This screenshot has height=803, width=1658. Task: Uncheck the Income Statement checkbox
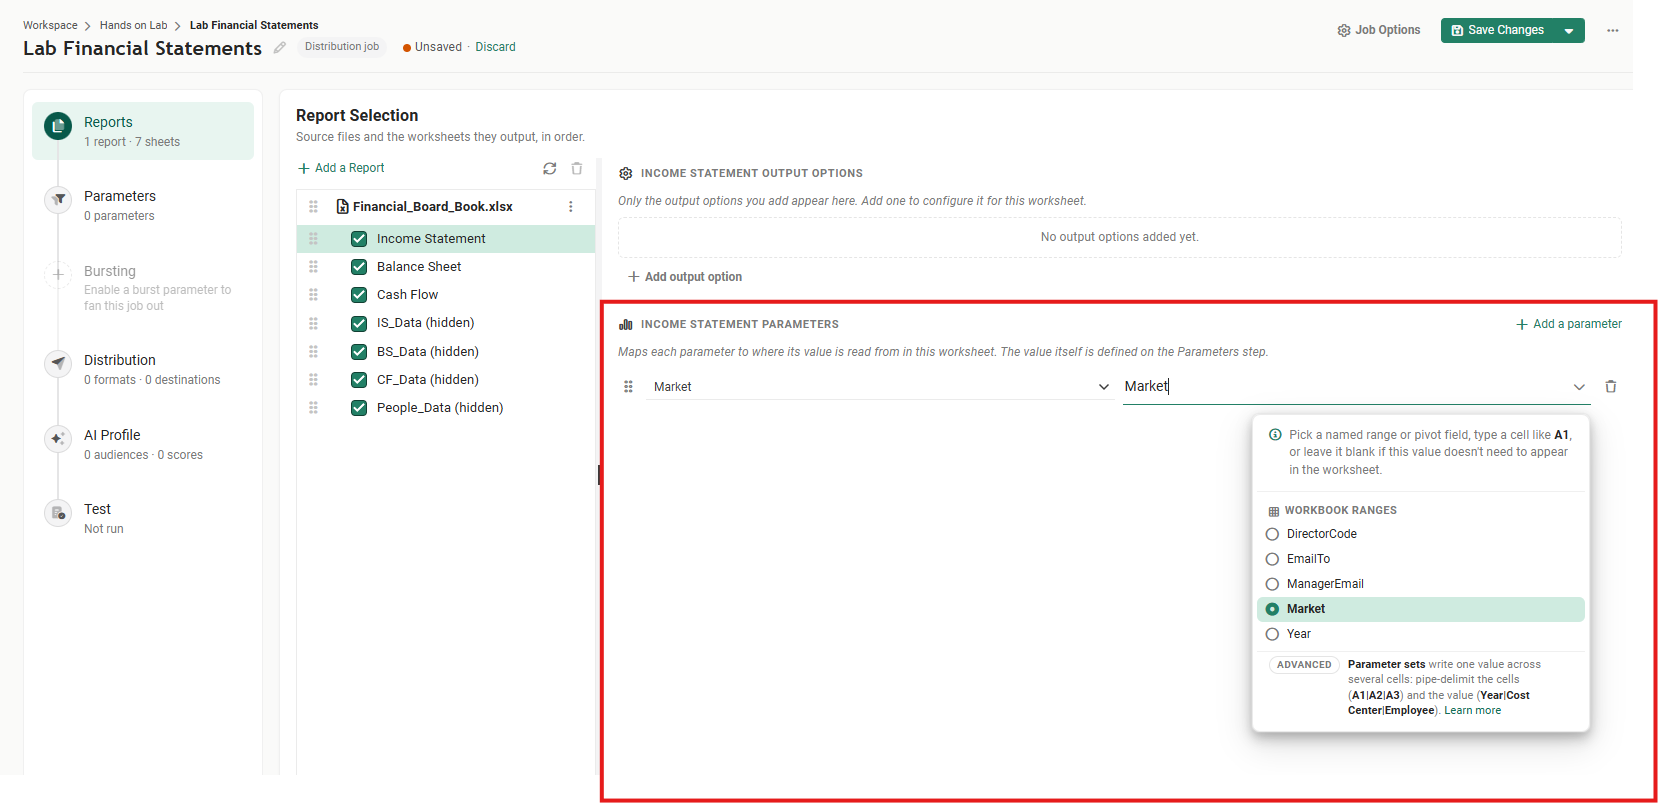point(359,238)
